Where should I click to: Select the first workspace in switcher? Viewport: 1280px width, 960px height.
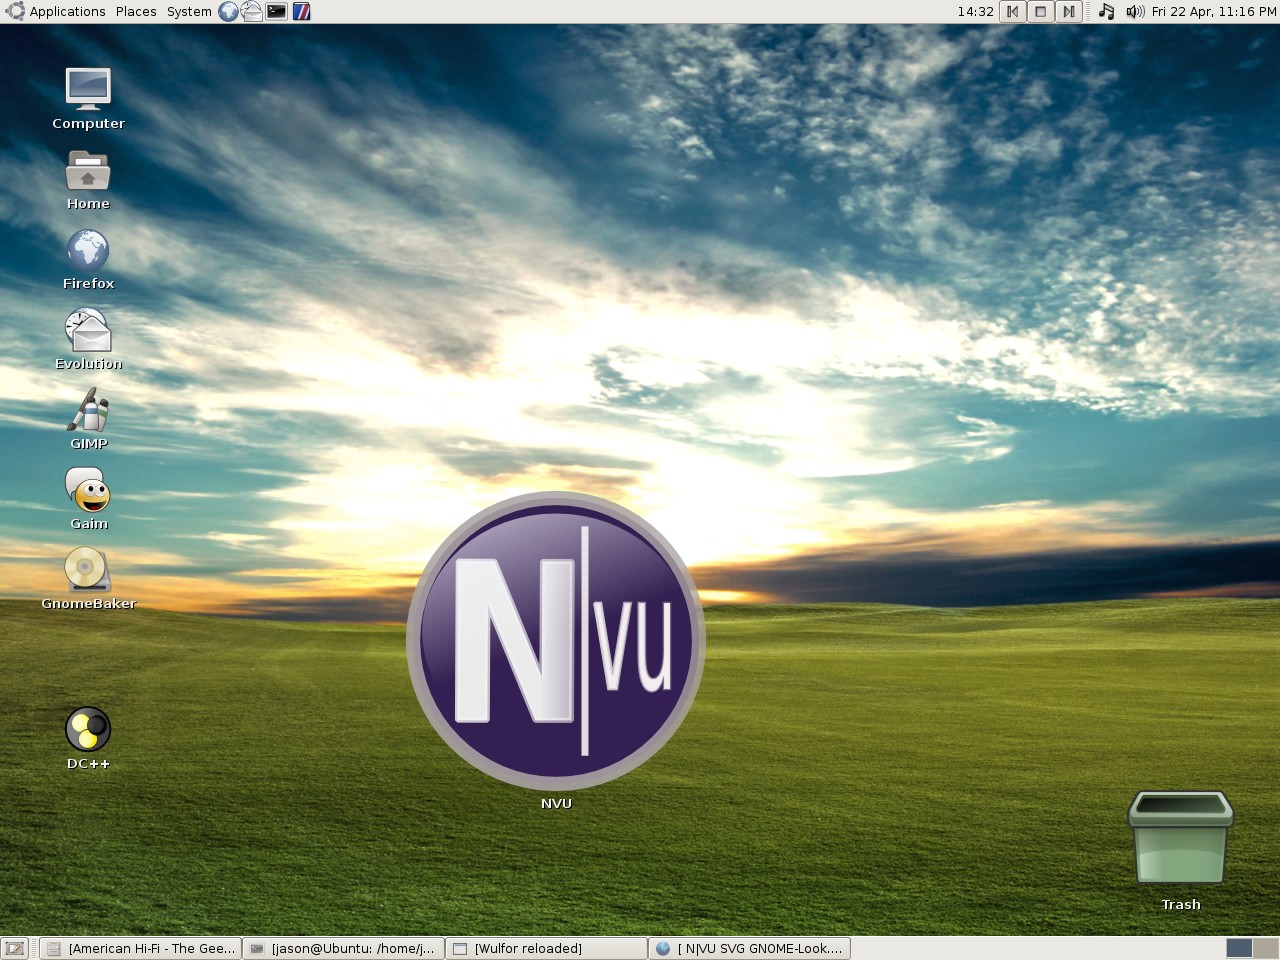click(1239, 949)
